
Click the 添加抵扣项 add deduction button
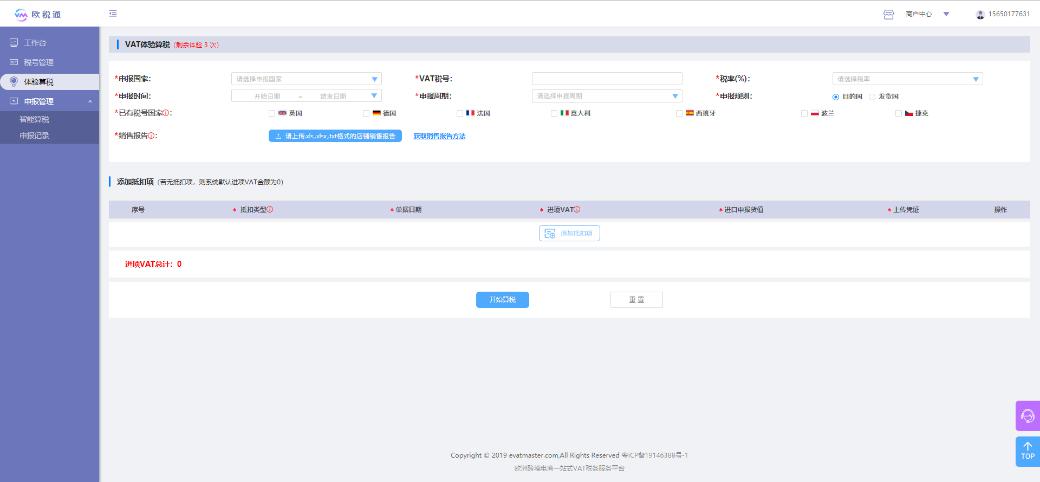tap(569, 233)
